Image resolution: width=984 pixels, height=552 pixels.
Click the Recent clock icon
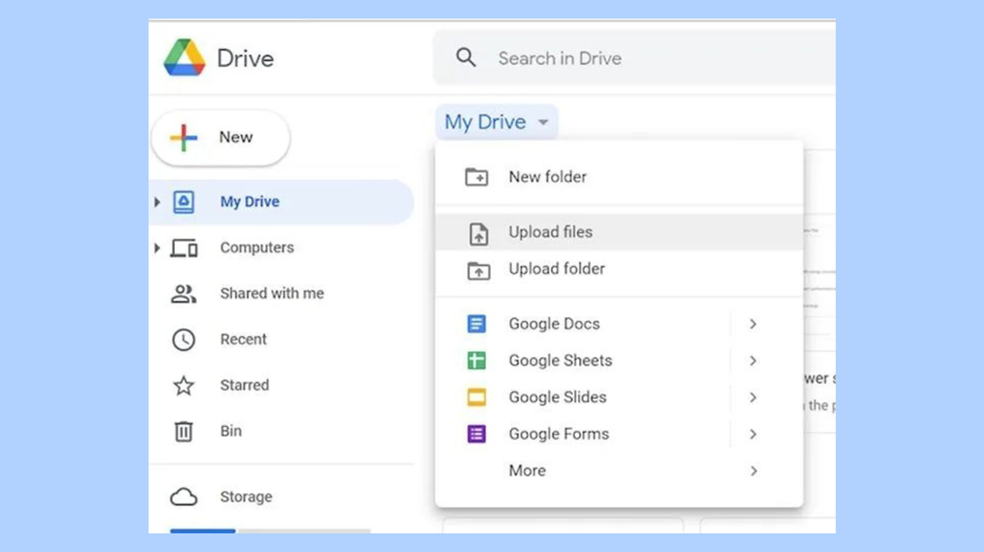[183, 339]
